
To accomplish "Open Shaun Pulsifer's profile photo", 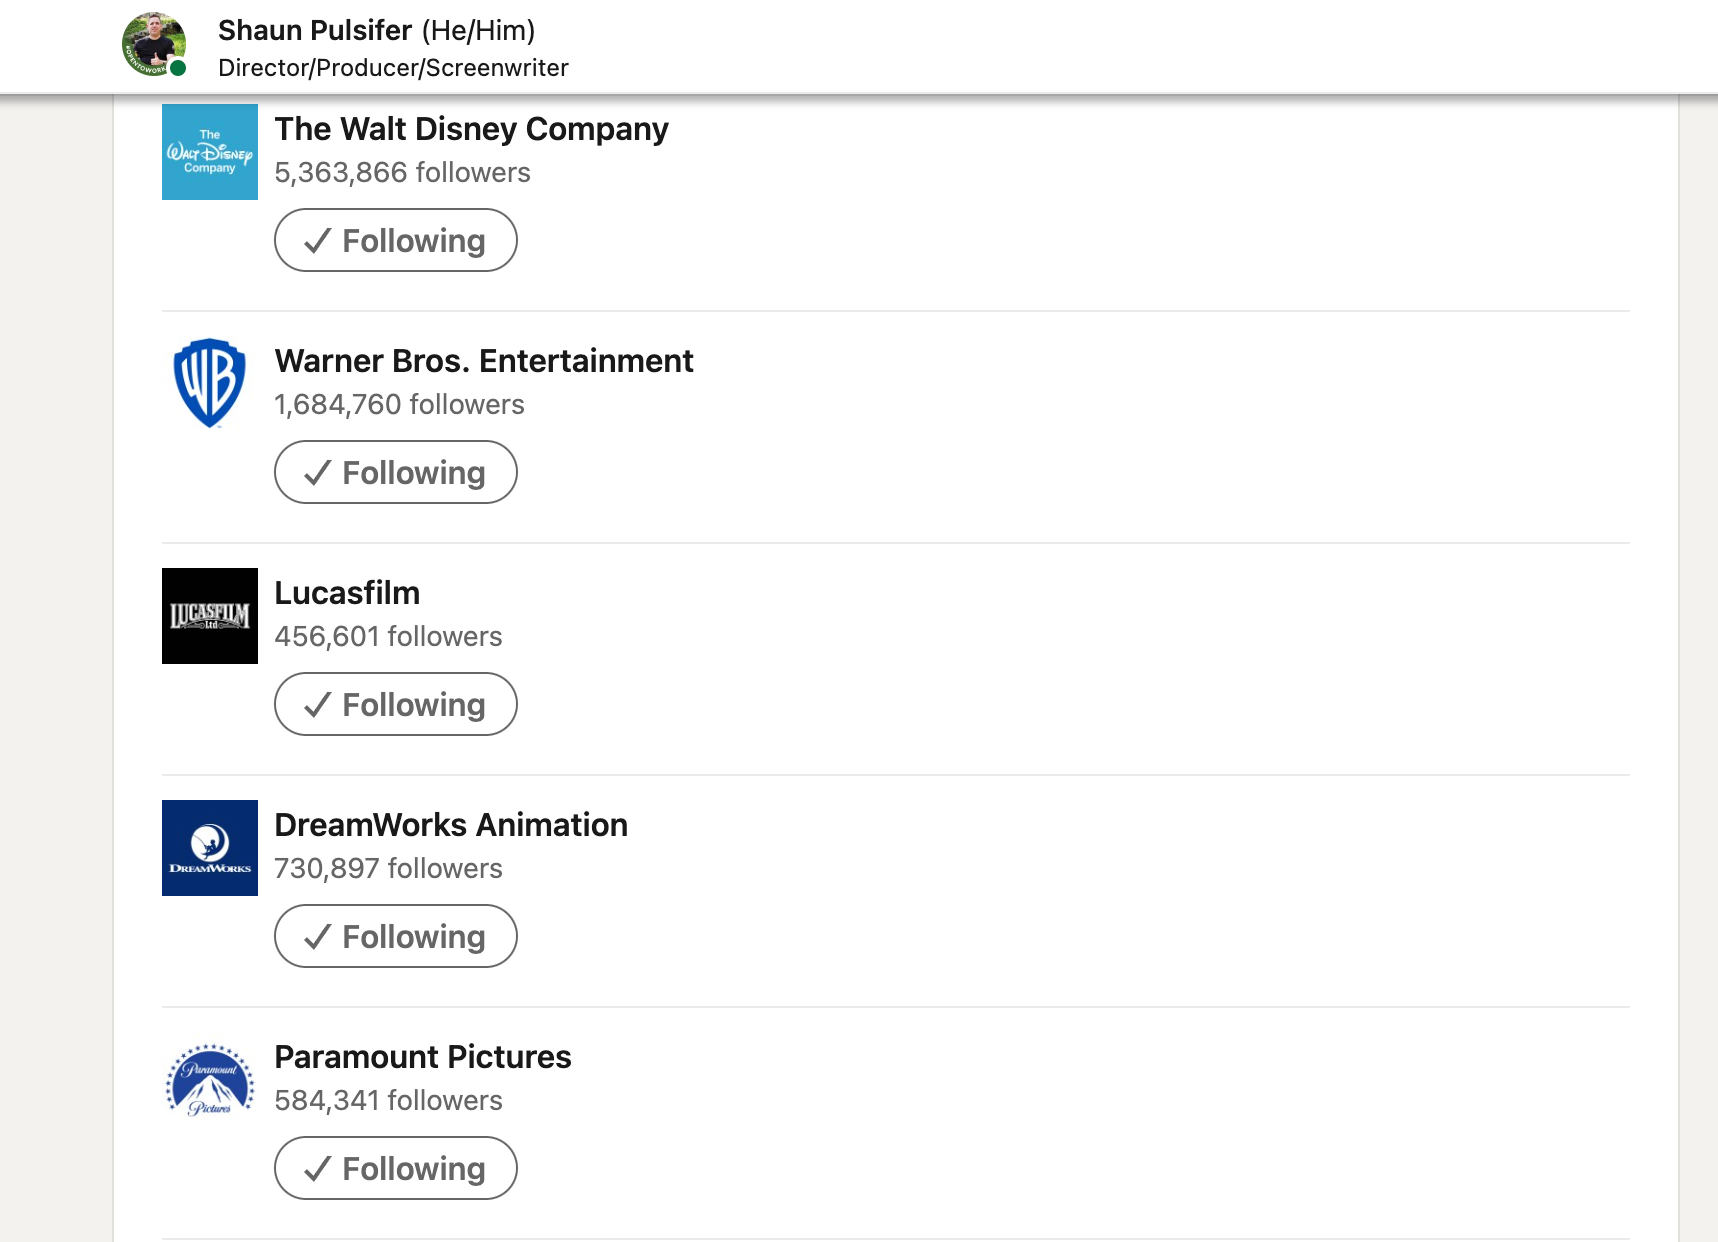I will (154, 44).
